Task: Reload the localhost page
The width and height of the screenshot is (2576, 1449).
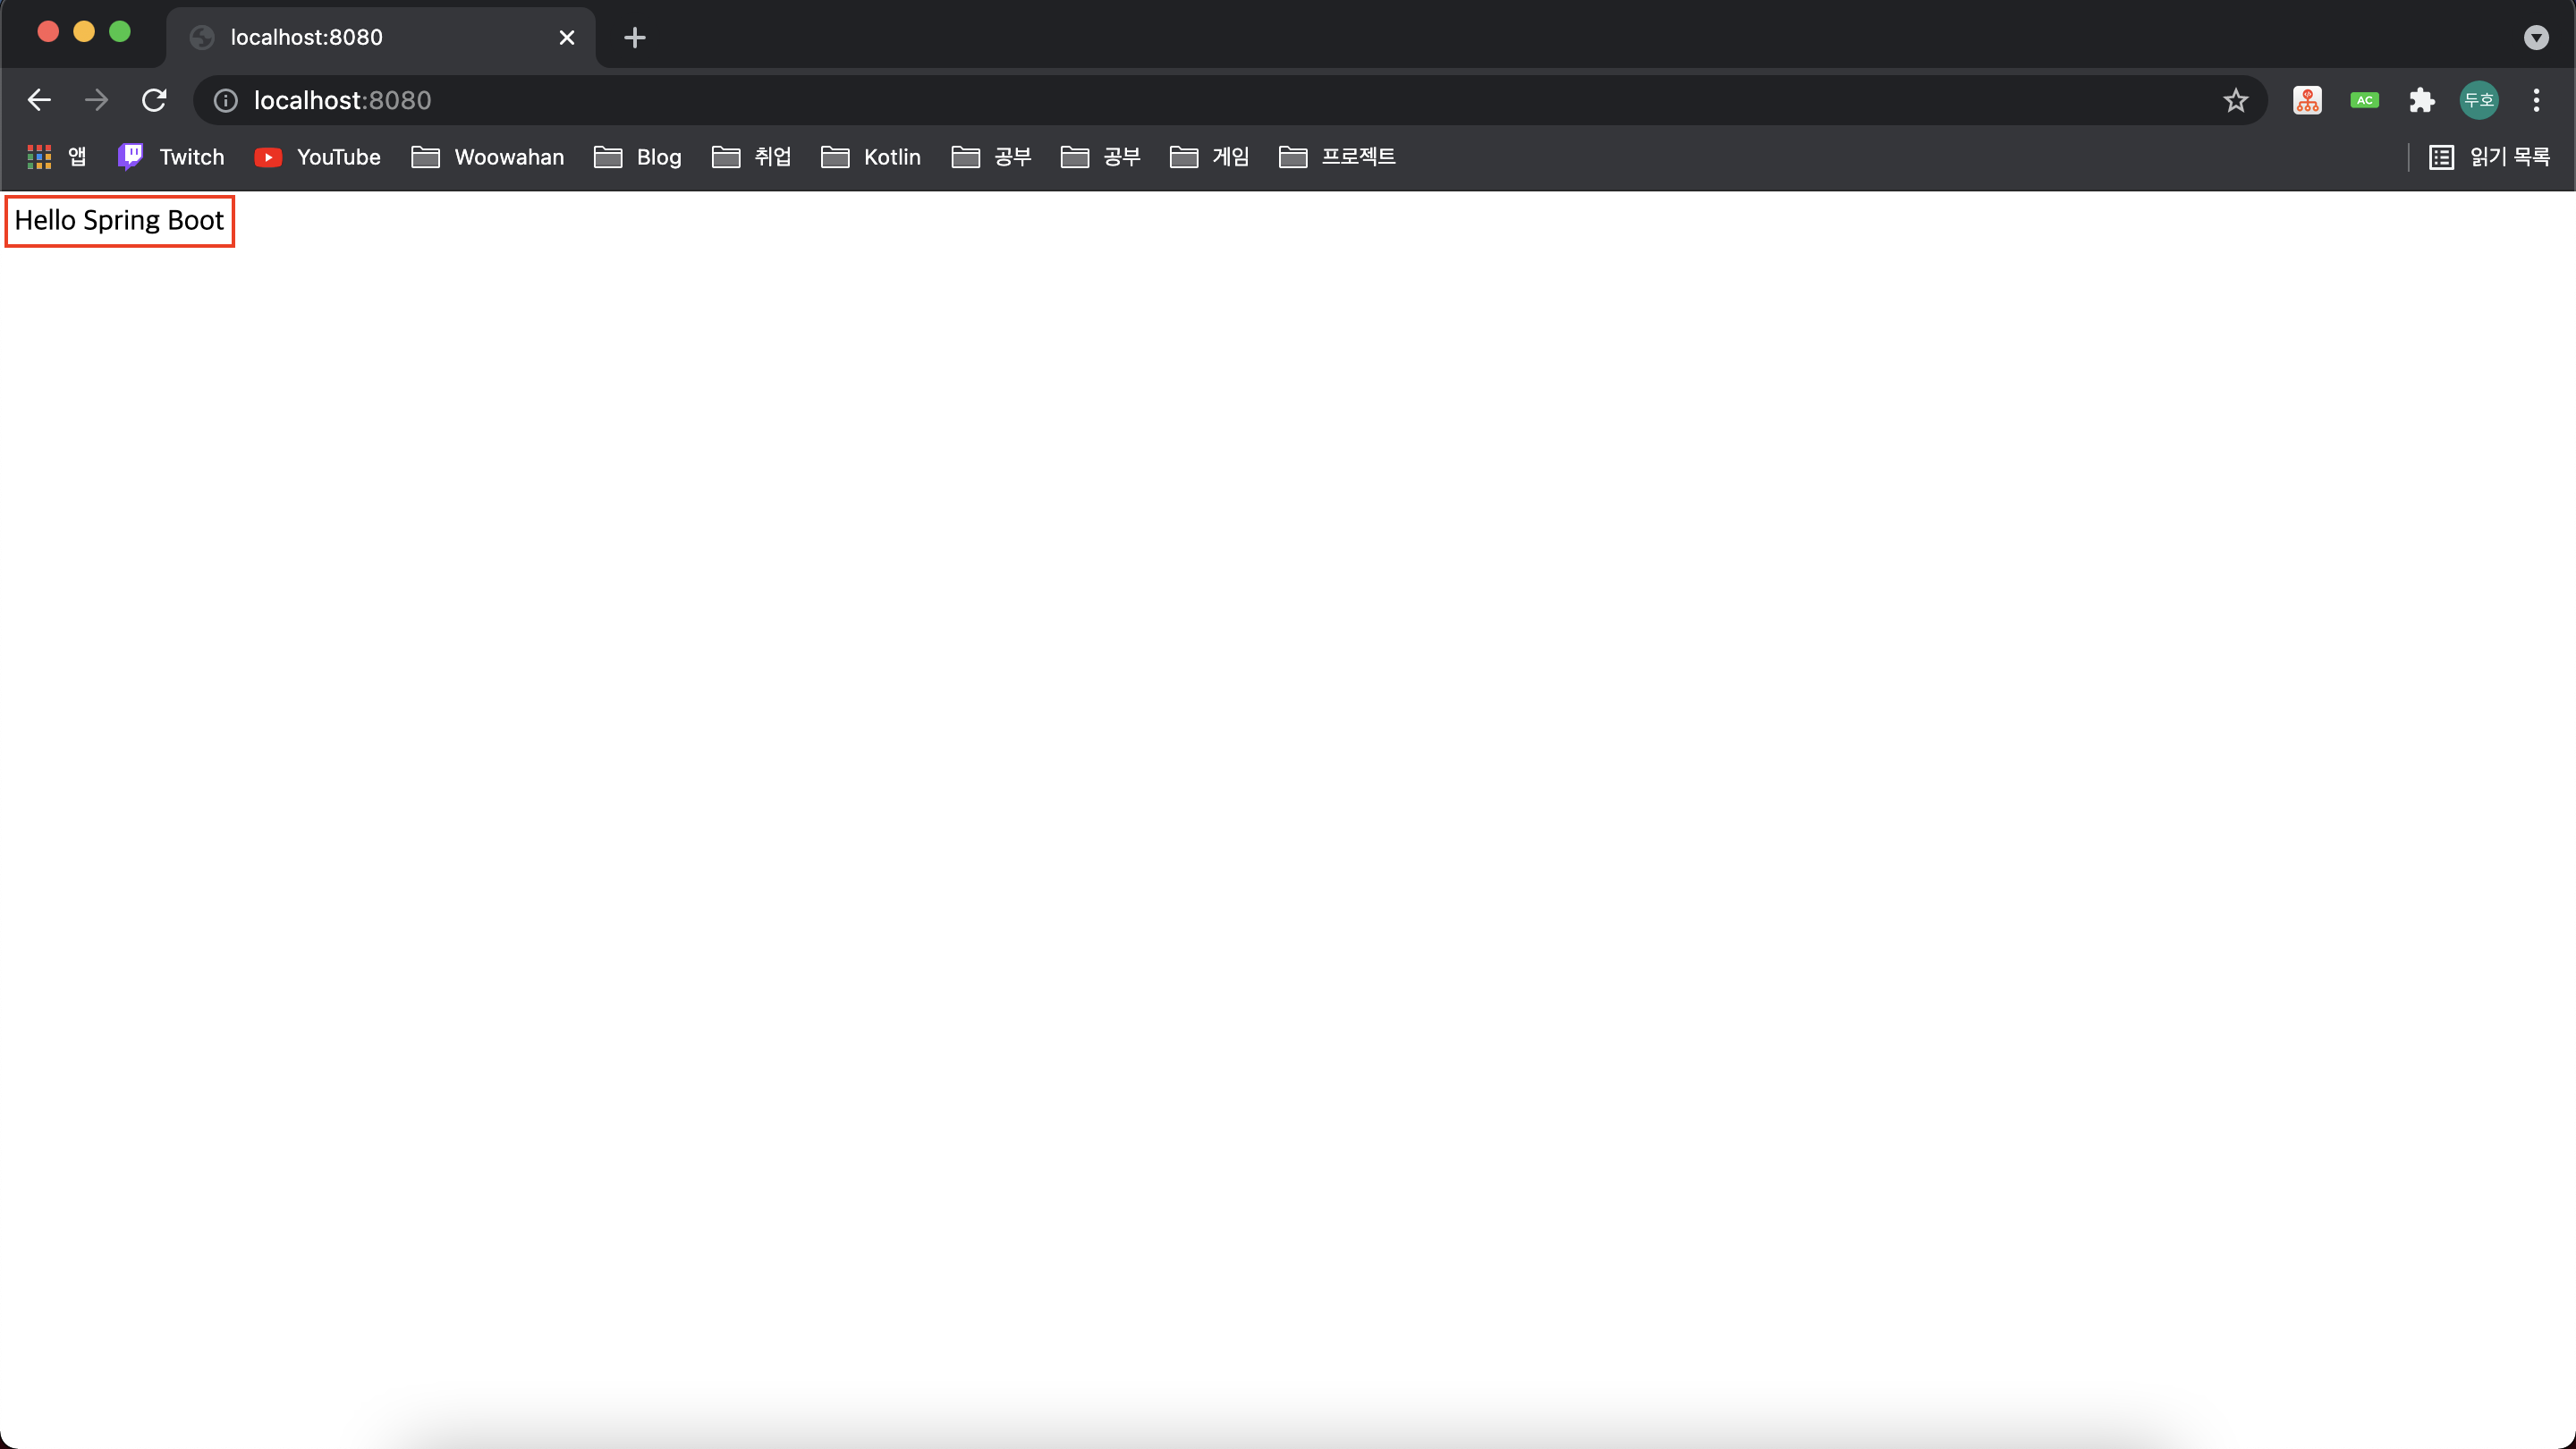Action: (154, 100)
